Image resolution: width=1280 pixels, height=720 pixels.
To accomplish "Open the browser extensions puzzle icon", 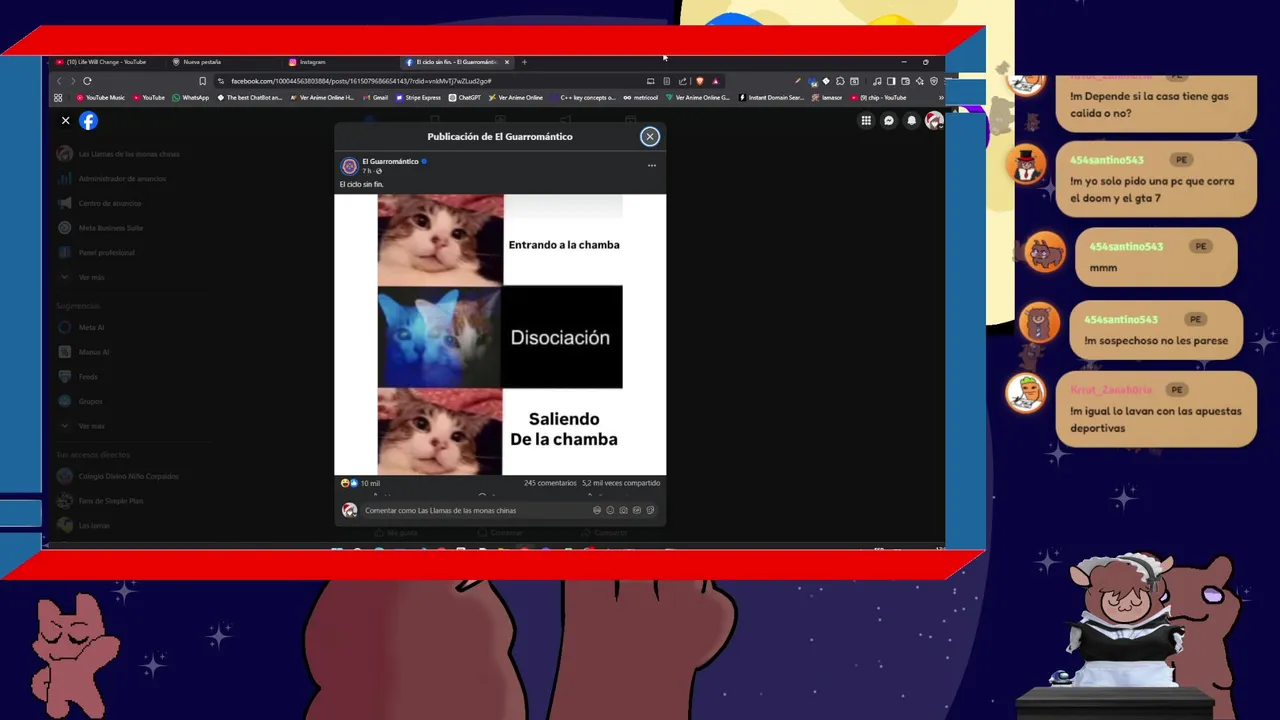I will click(x=840, y=81).
